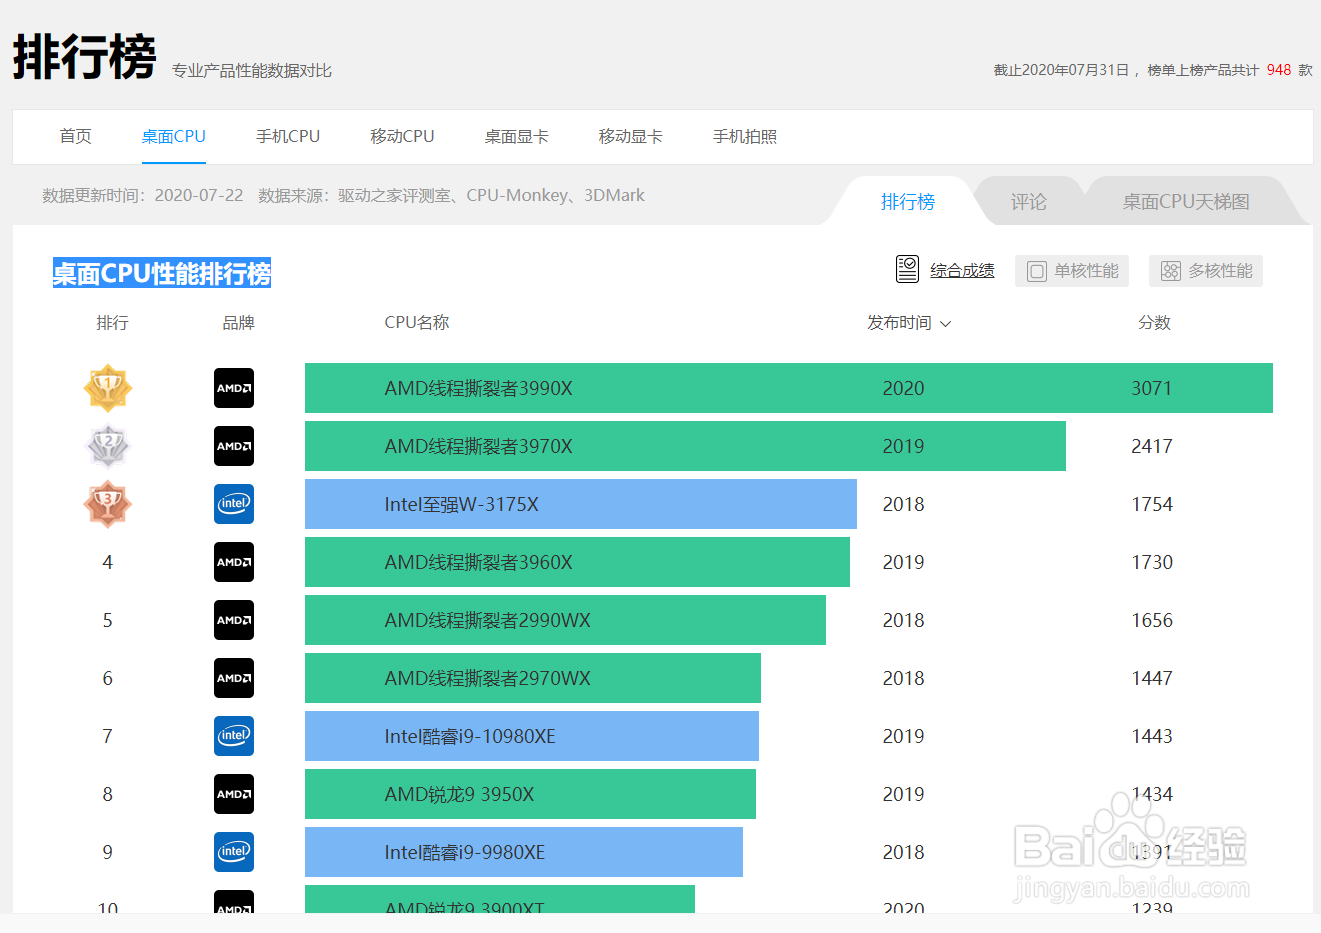Click AMD logo beside 锐龙9 3950X

point(234,794)
